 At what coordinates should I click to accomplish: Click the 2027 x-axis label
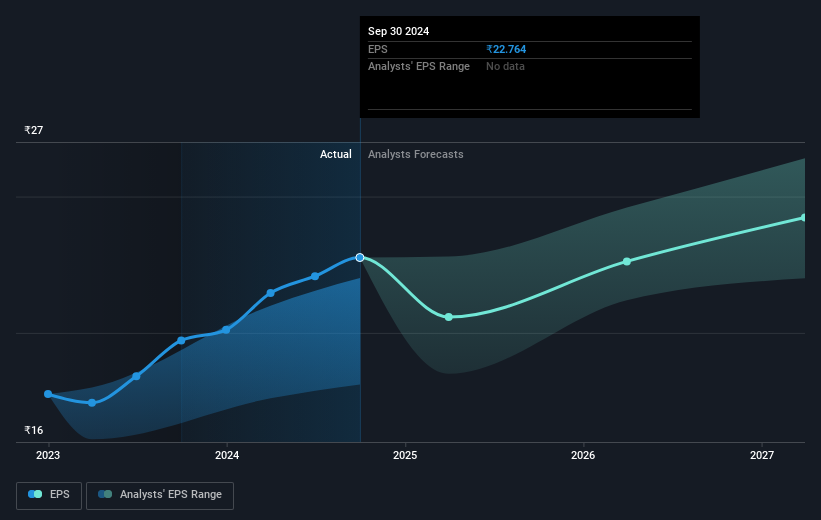pyautogui.click(x=762, y=455)
